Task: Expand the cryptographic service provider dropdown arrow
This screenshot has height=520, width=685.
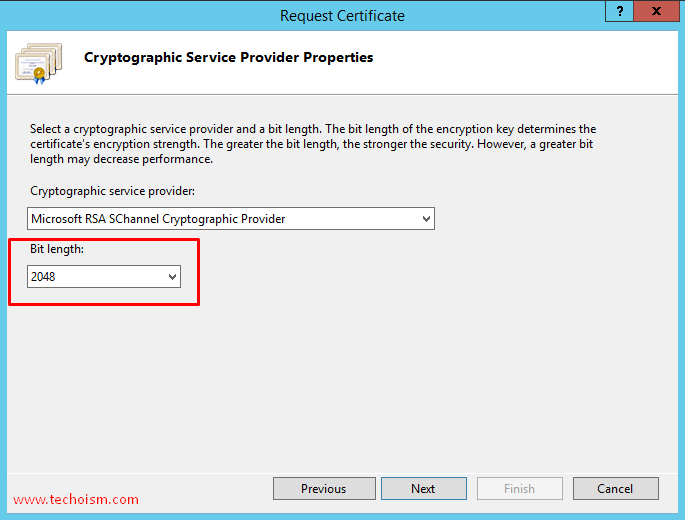Action: point(426,219)
